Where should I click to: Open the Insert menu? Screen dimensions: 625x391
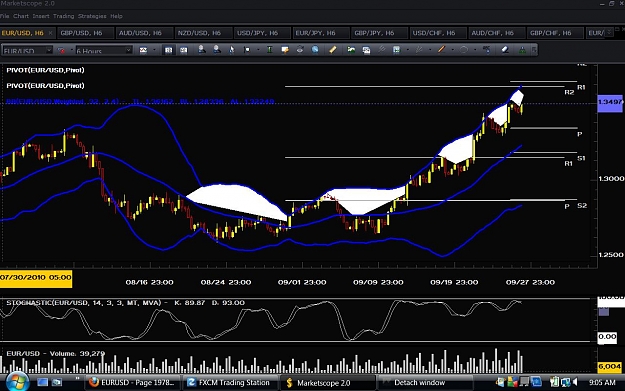41,16
